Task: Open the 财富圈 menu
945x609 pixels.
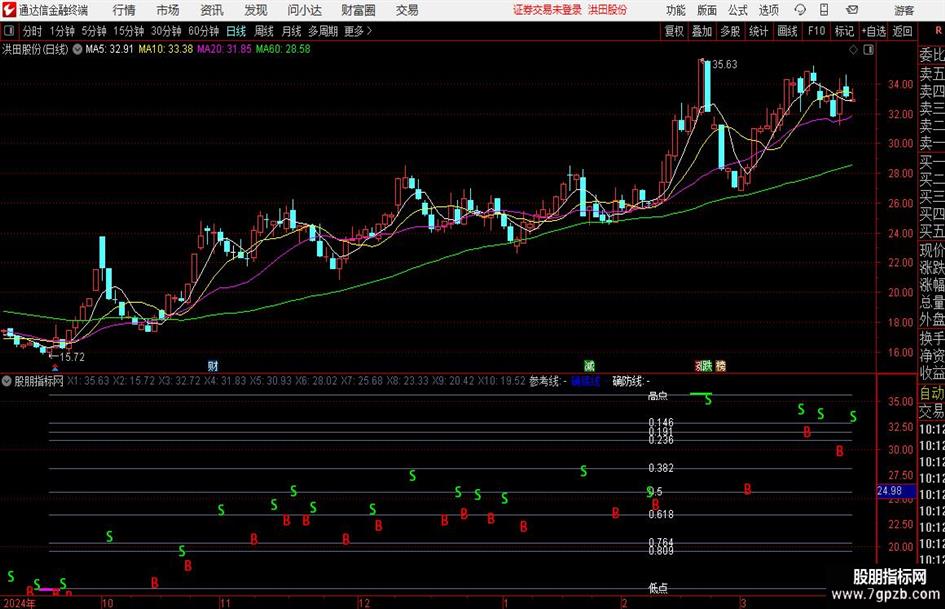Action: pos(358,10)
